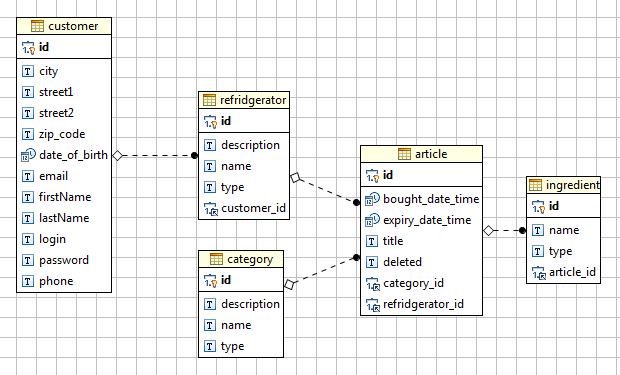Image resolution: width=620 pixels, height=375 pixels.
Task: Click the text type icon beside title
Action: click(x=371, y=241)
